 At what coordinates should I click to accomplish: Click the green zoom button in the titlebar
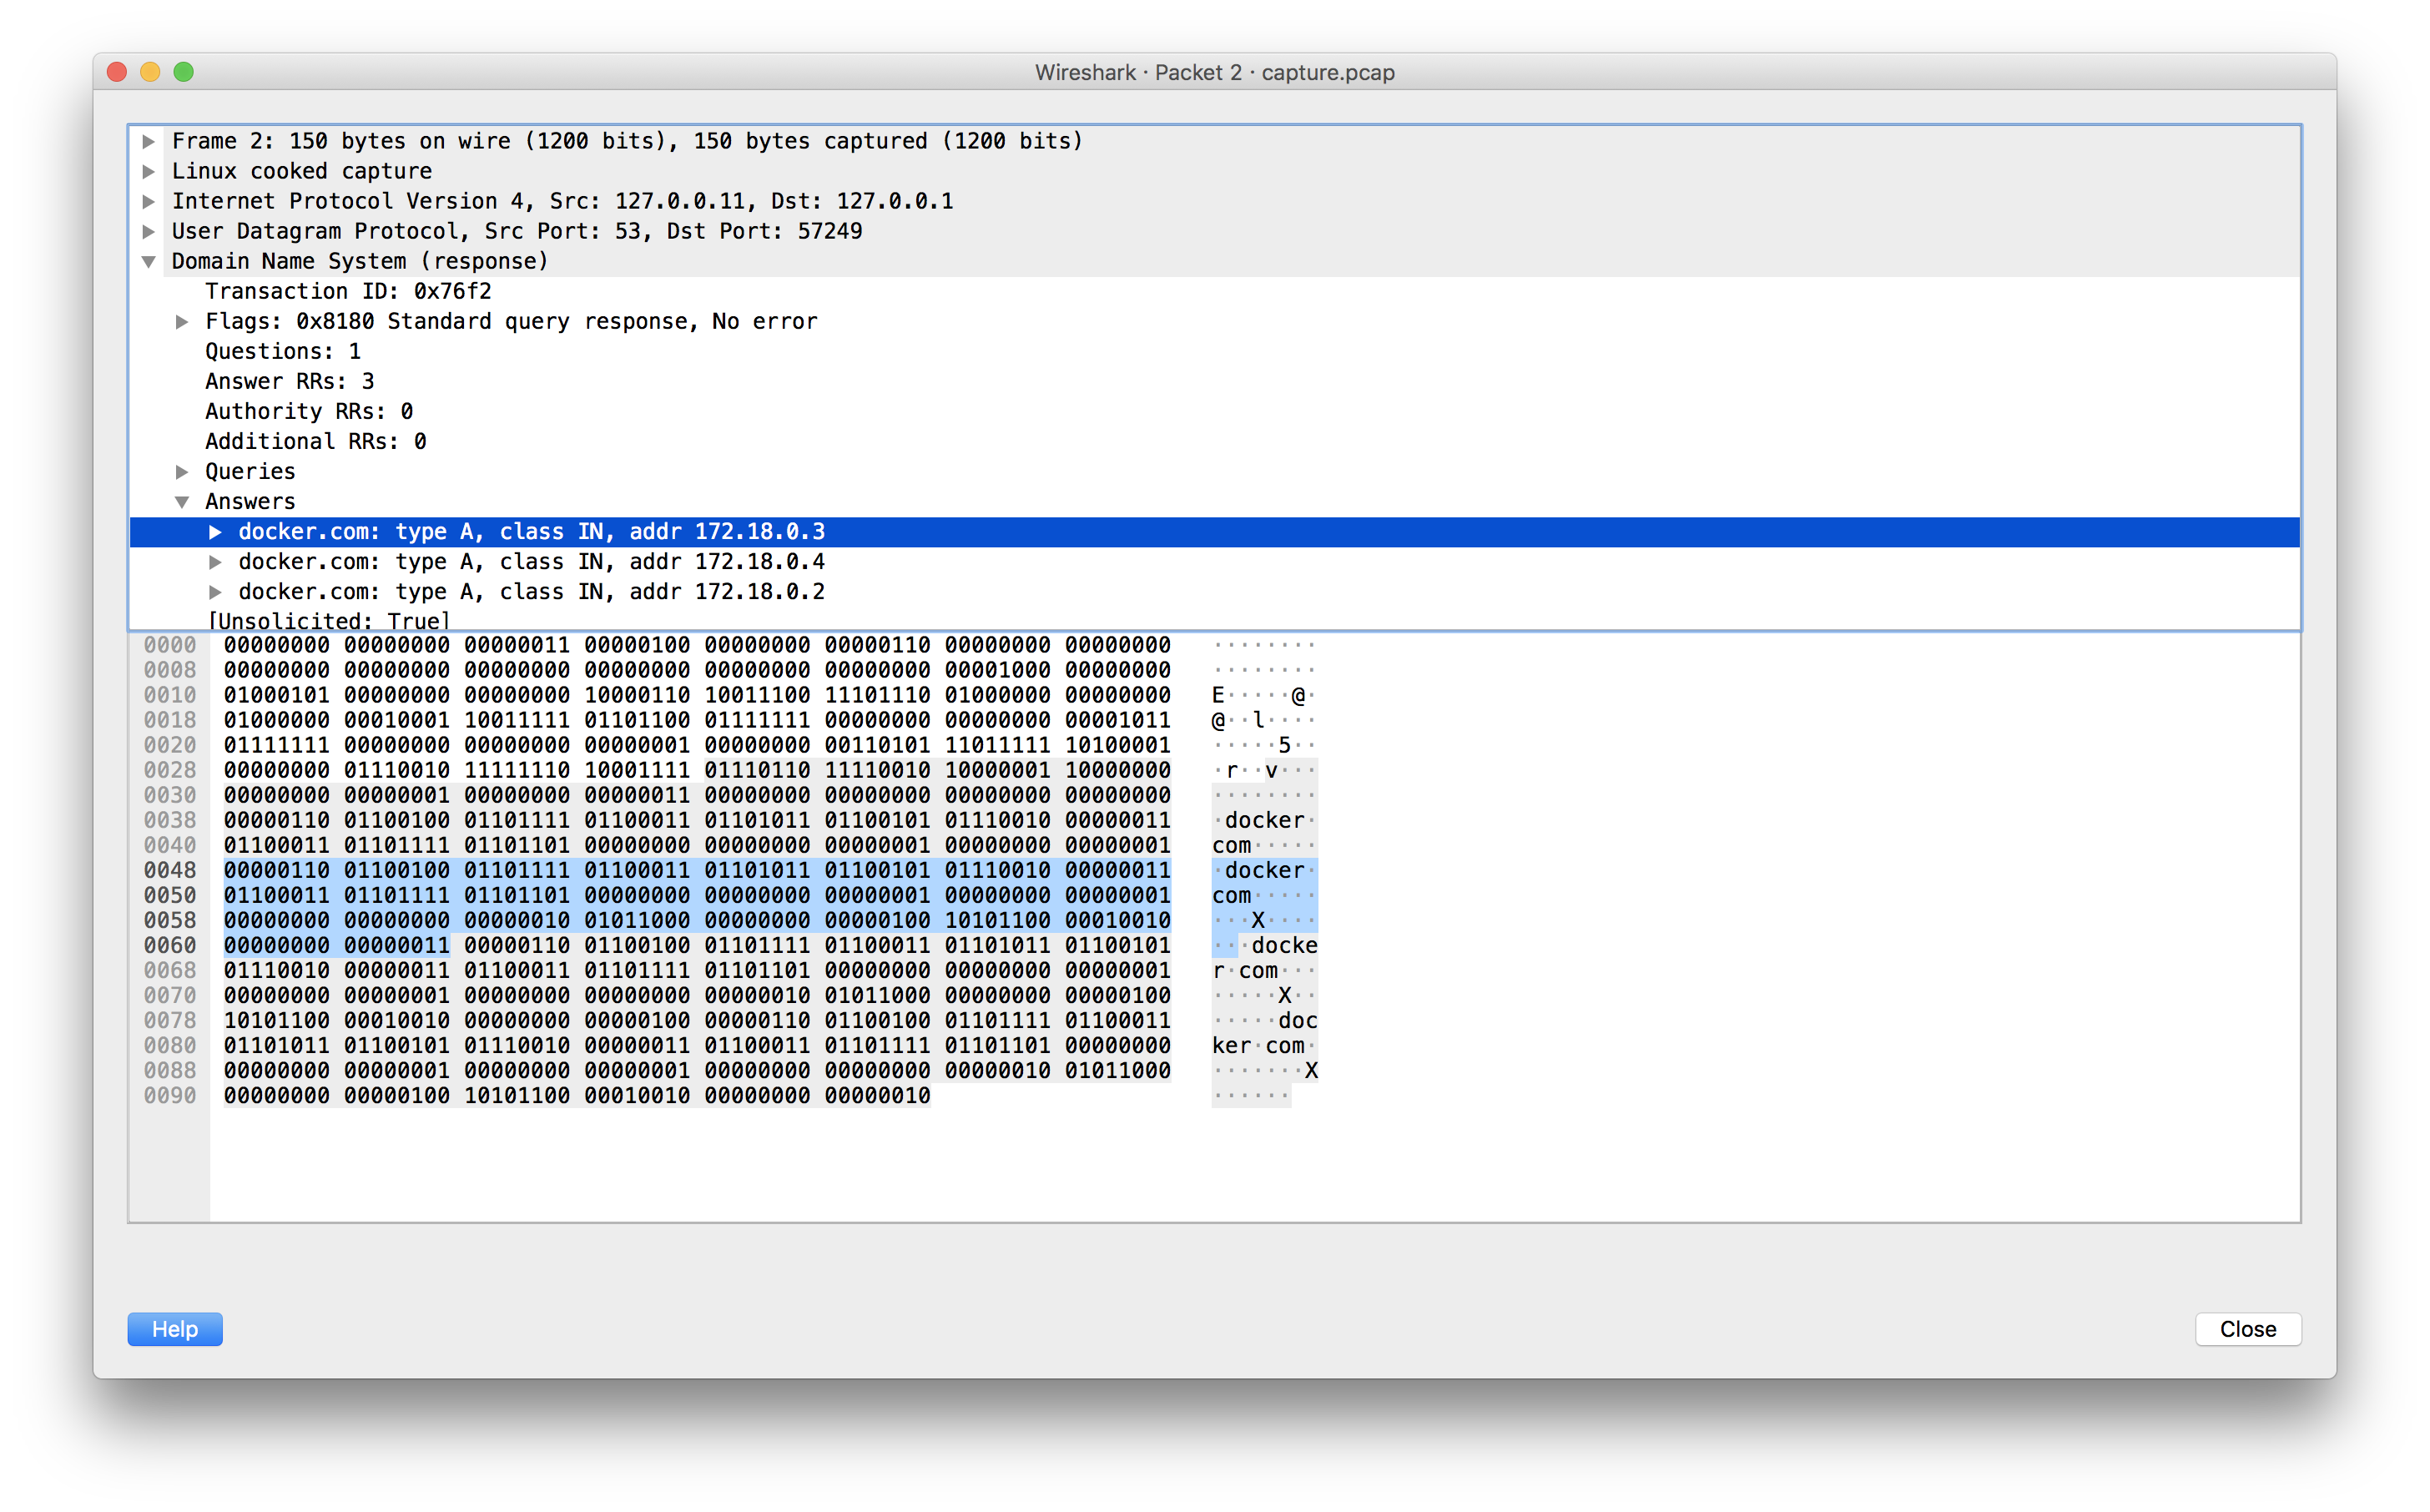click(x=183, y=71)
